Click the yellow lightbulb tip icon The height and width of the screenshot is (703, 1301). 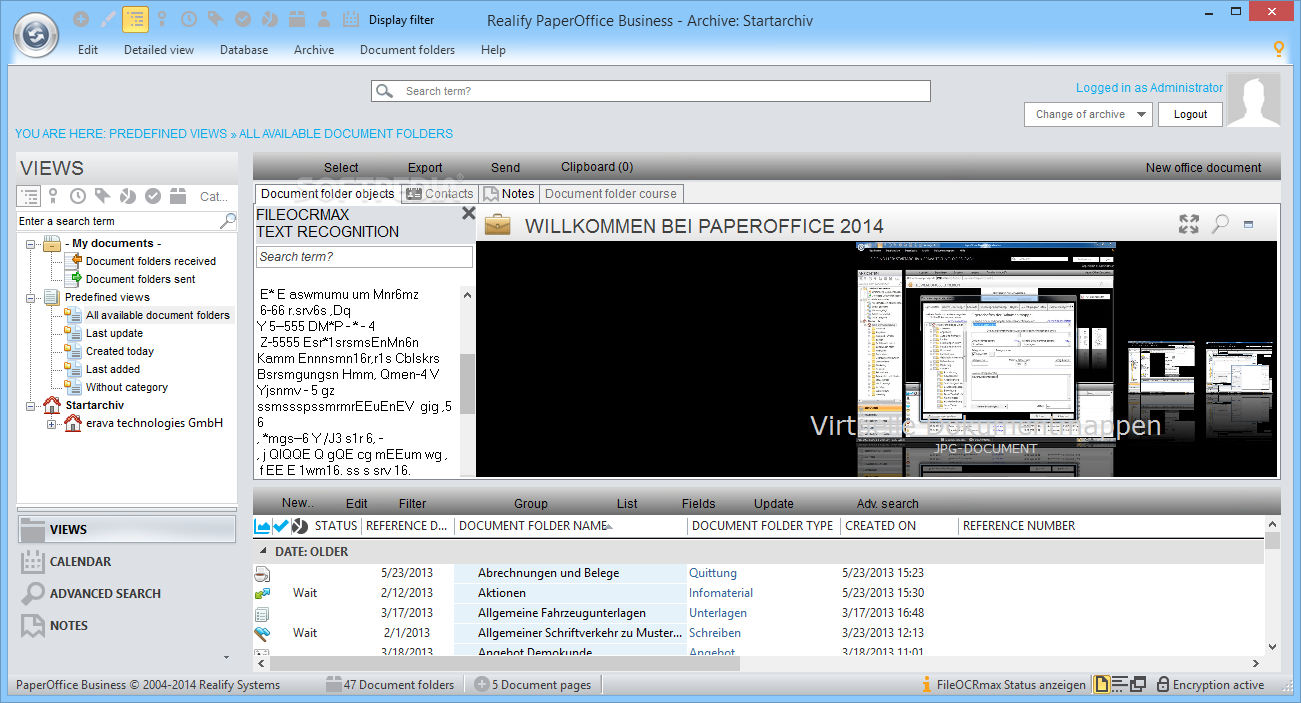coord(1278,49)
